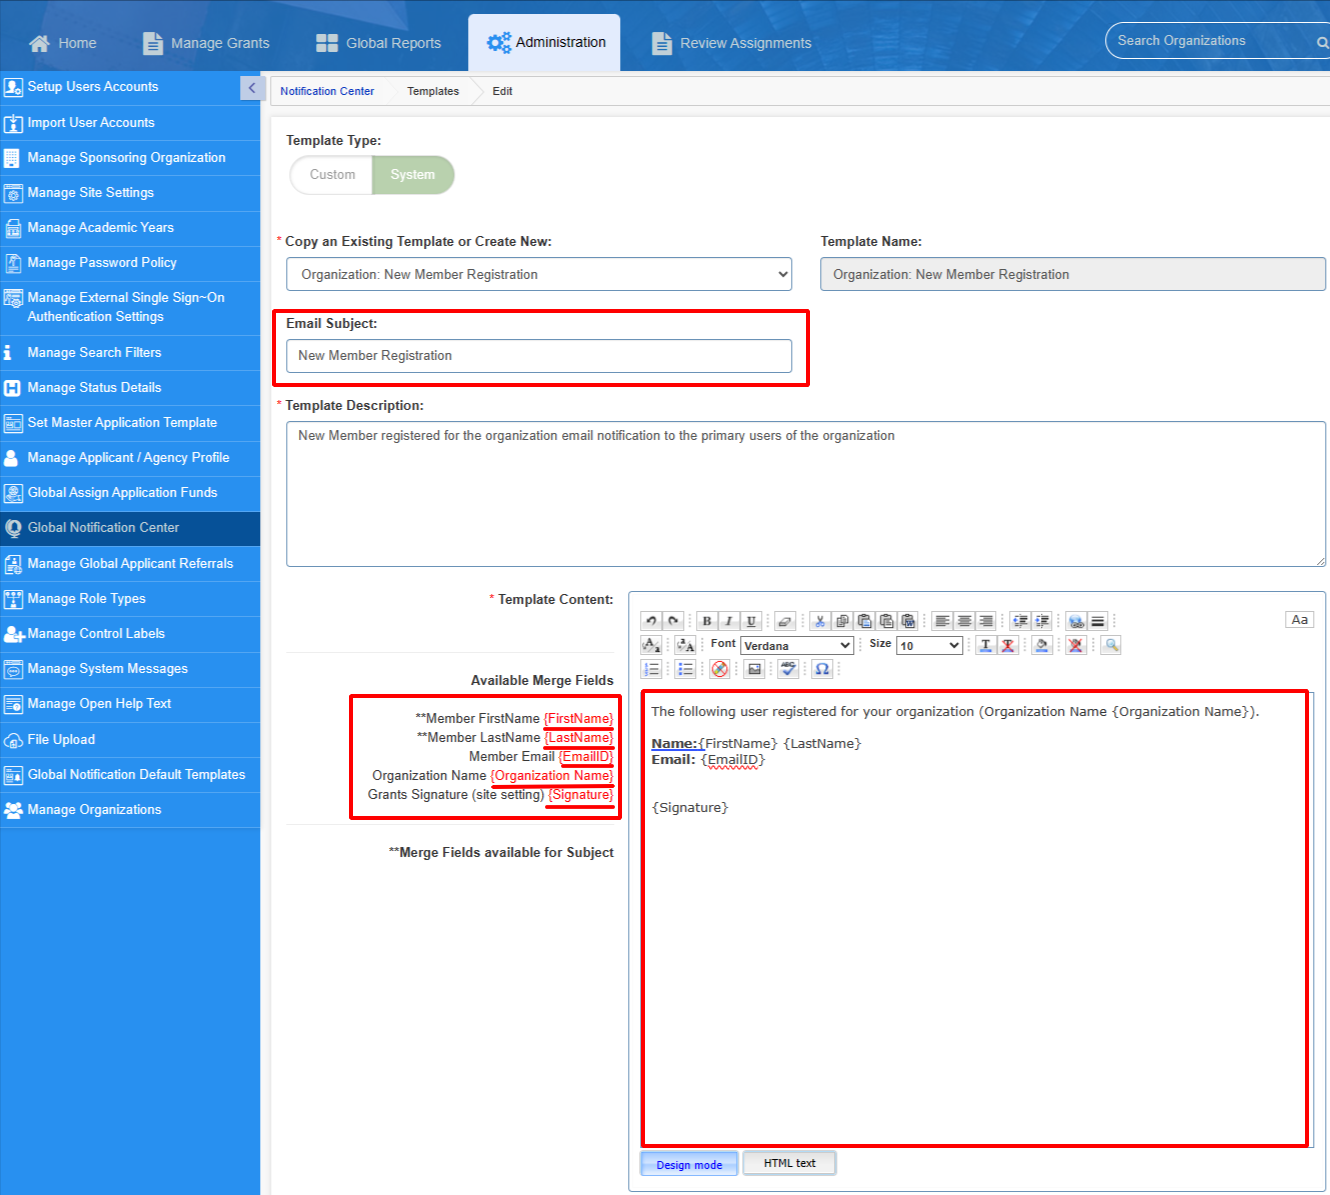Open the Copy an Existing Template dropdown
Screen dimensions: 1330x1195
pos(539,275)
